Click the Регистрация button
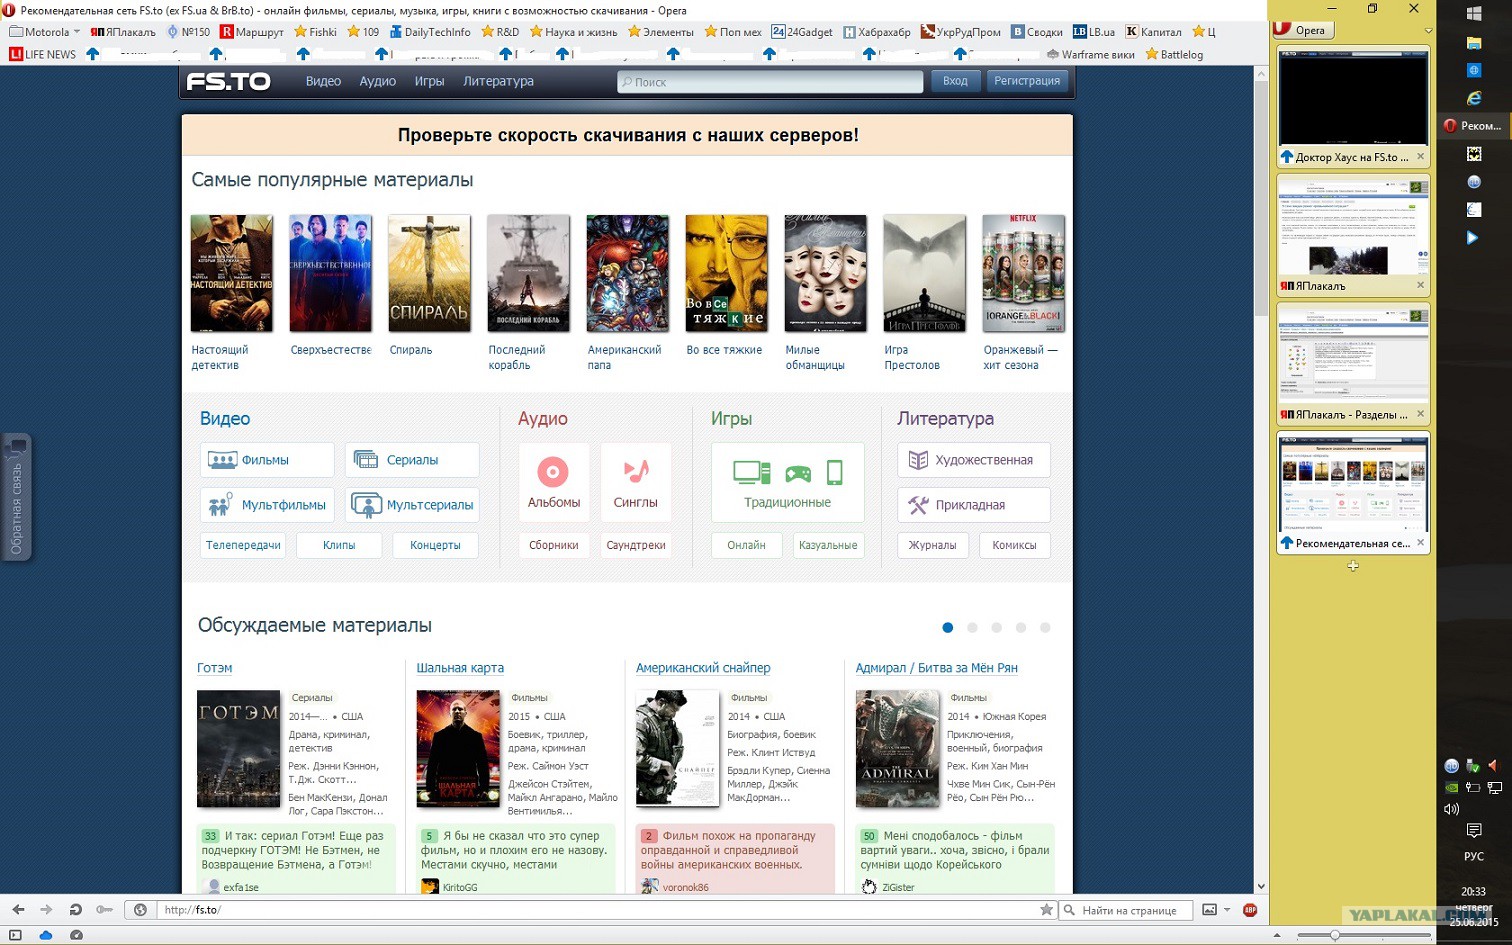This screenshot has width=1512, height=945. (x=1027, y=81)
